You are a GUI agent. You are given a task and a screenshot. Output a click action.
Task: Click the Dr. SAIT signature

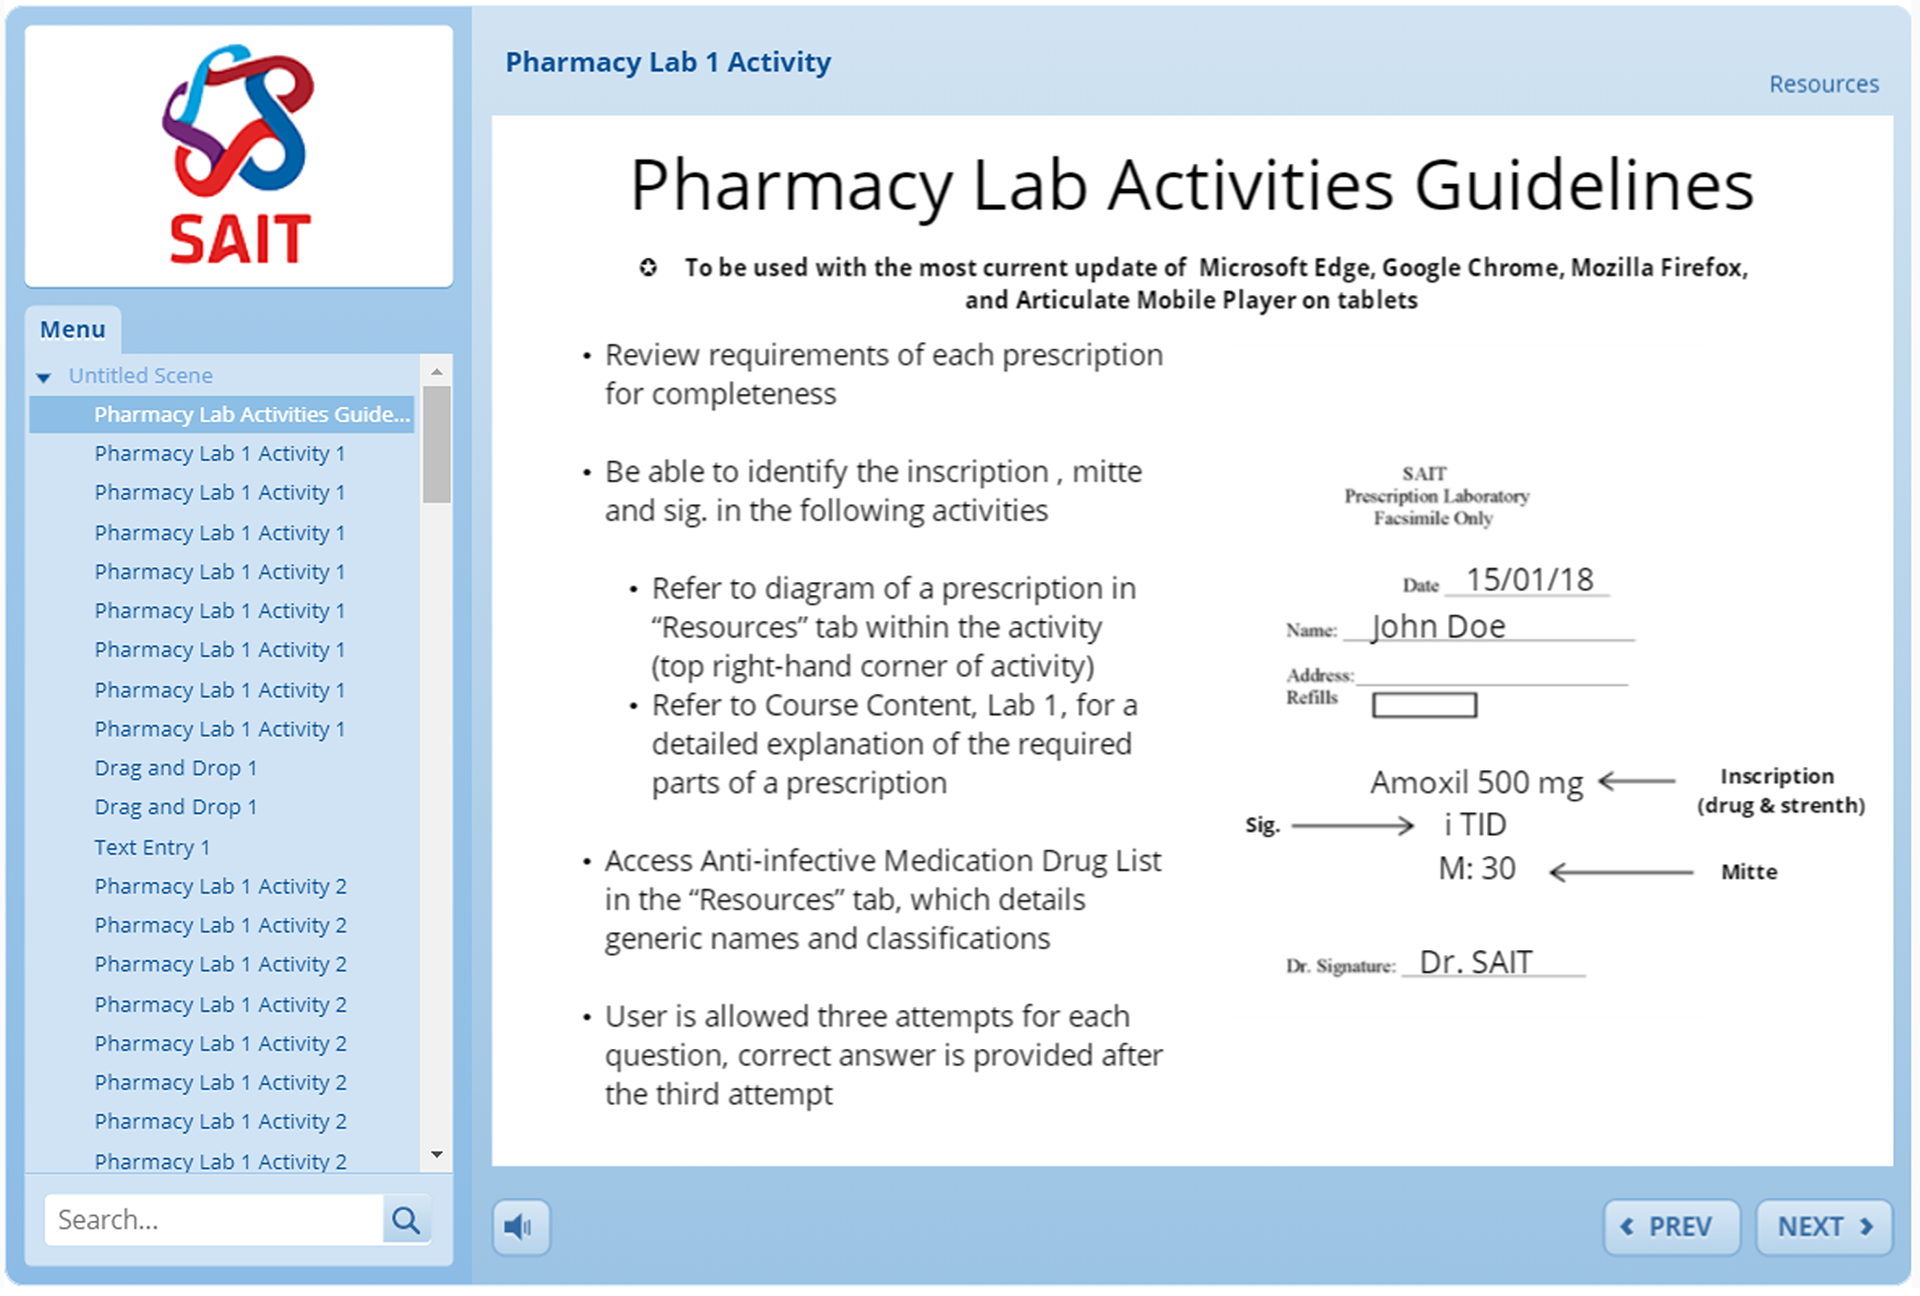pyautogui.click(x=1475, y=962)
